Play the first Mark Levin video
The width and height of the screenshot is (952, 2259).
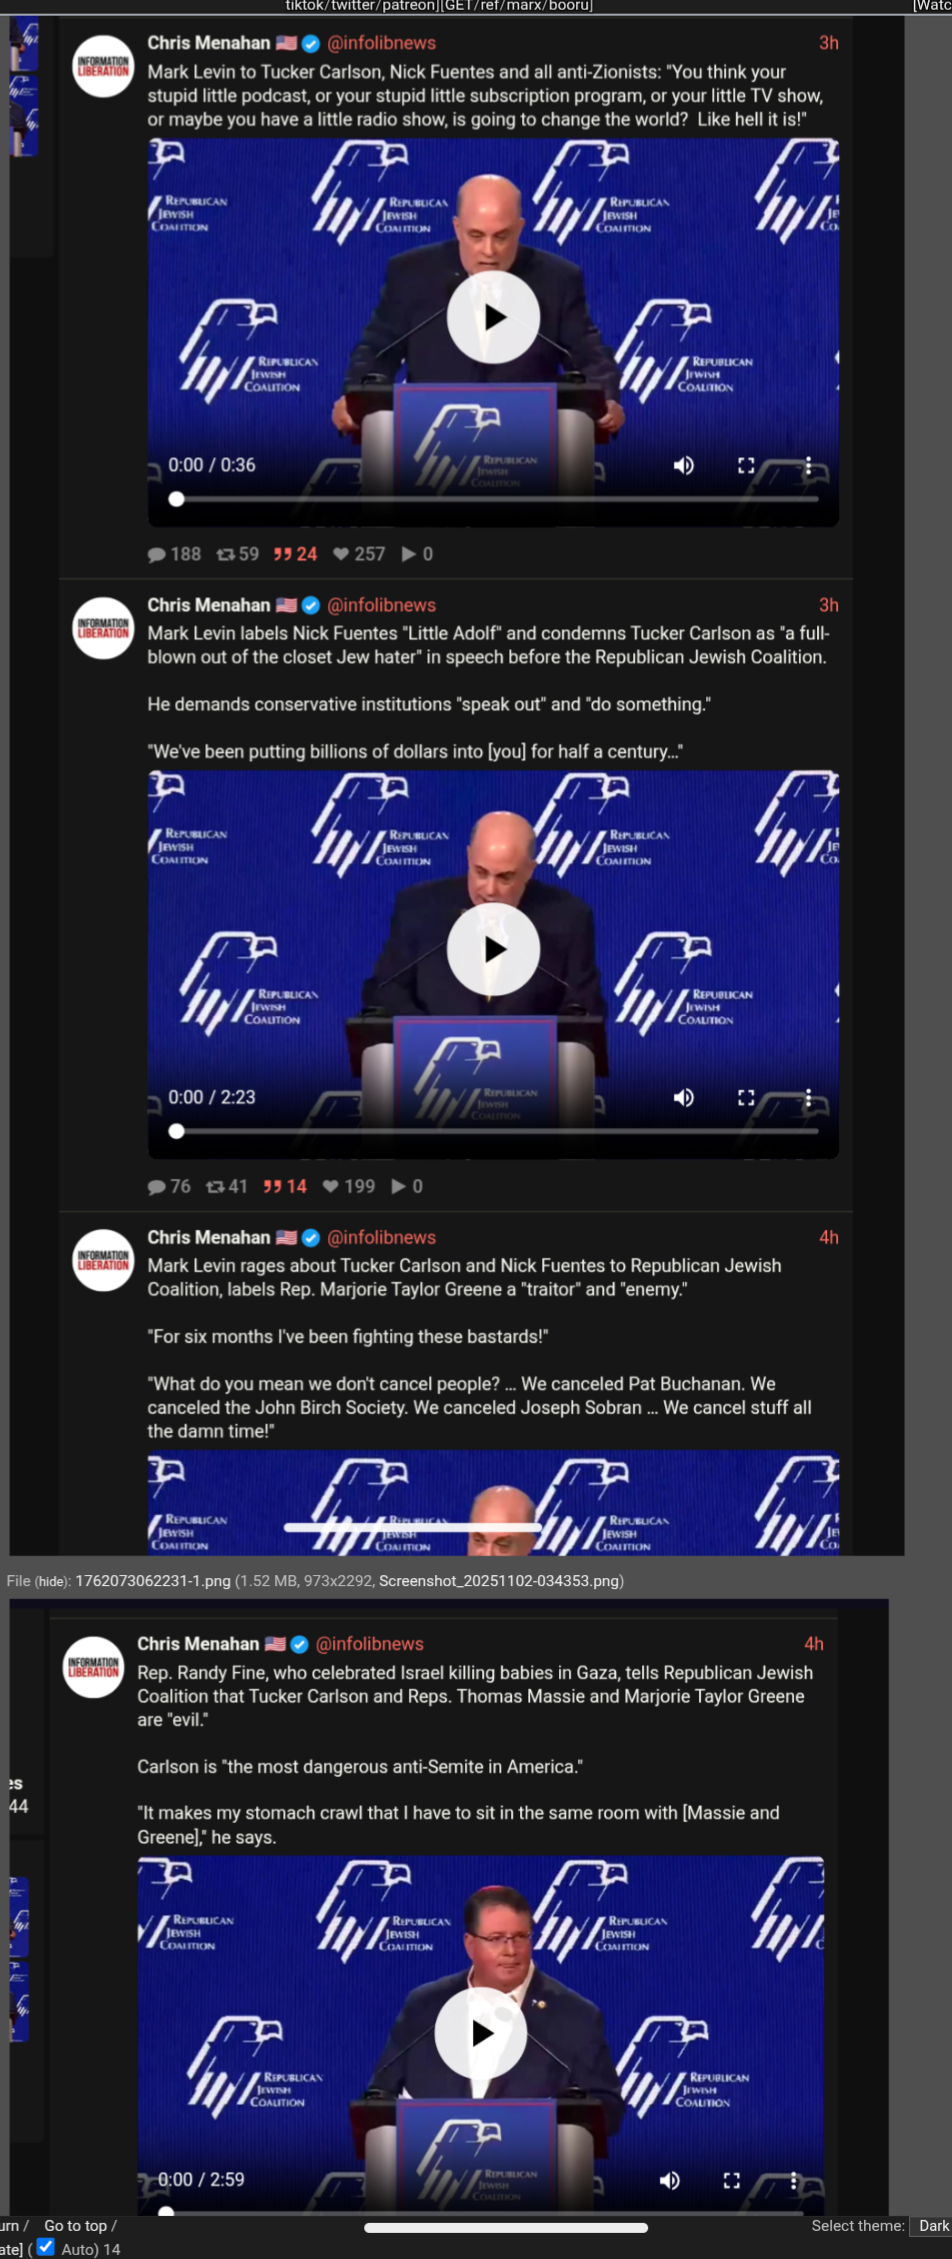pos(493,317)
